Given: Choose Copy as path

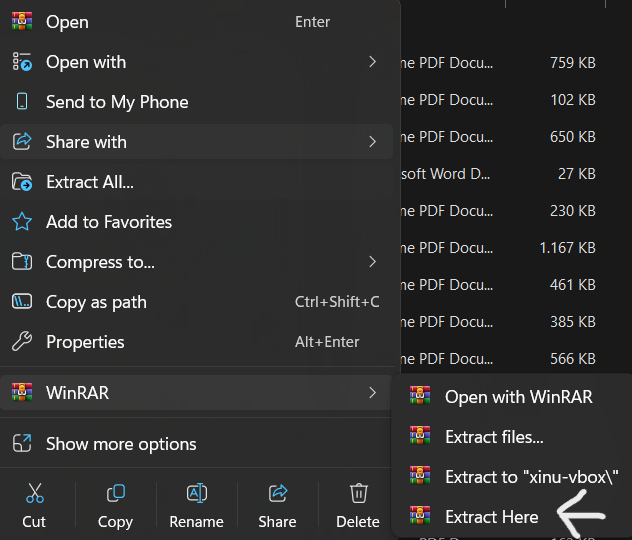Looking at the screenshot, I should tap(196, 302).
